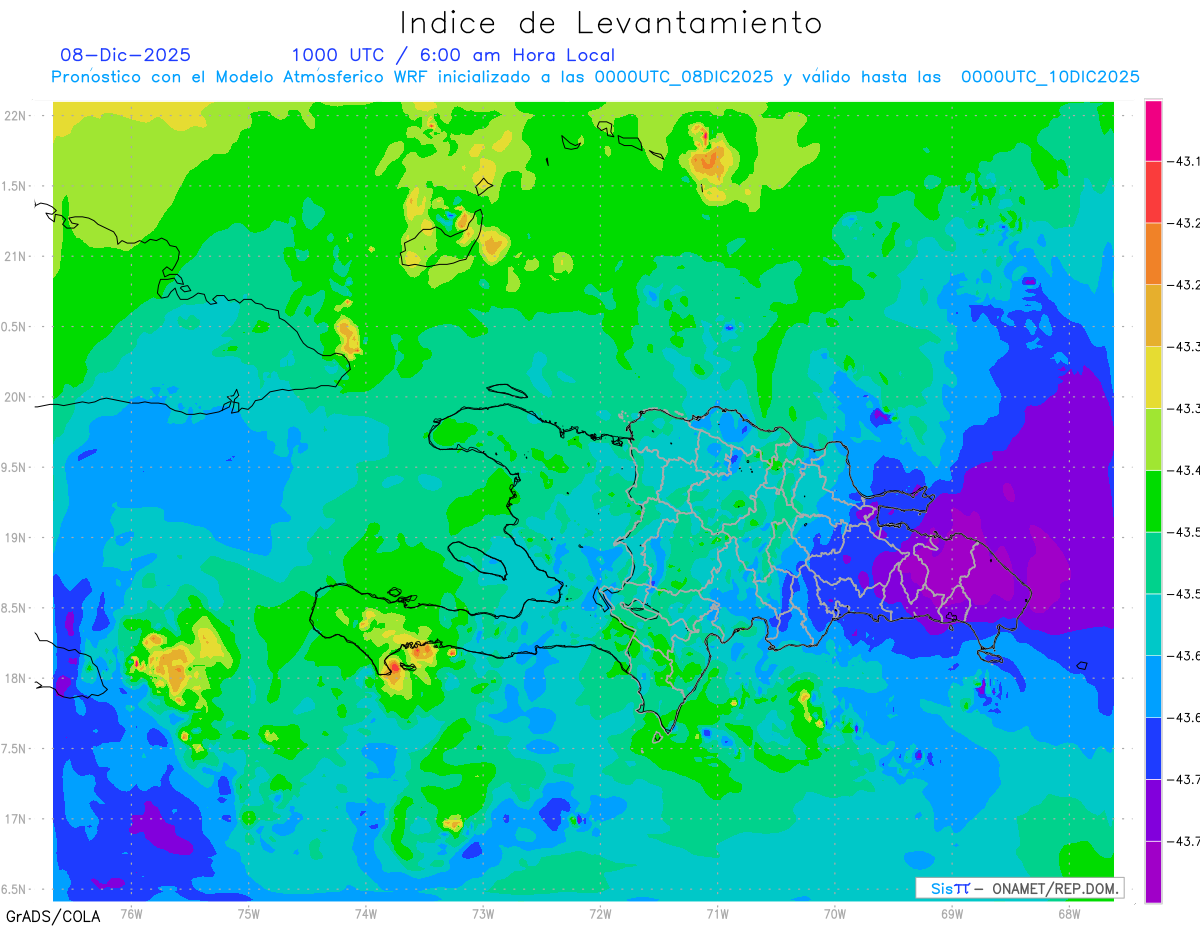Pick the purple swatch at the scale bottom
The height and width of the screenshot is (927, 1200).
[1153, 873]
